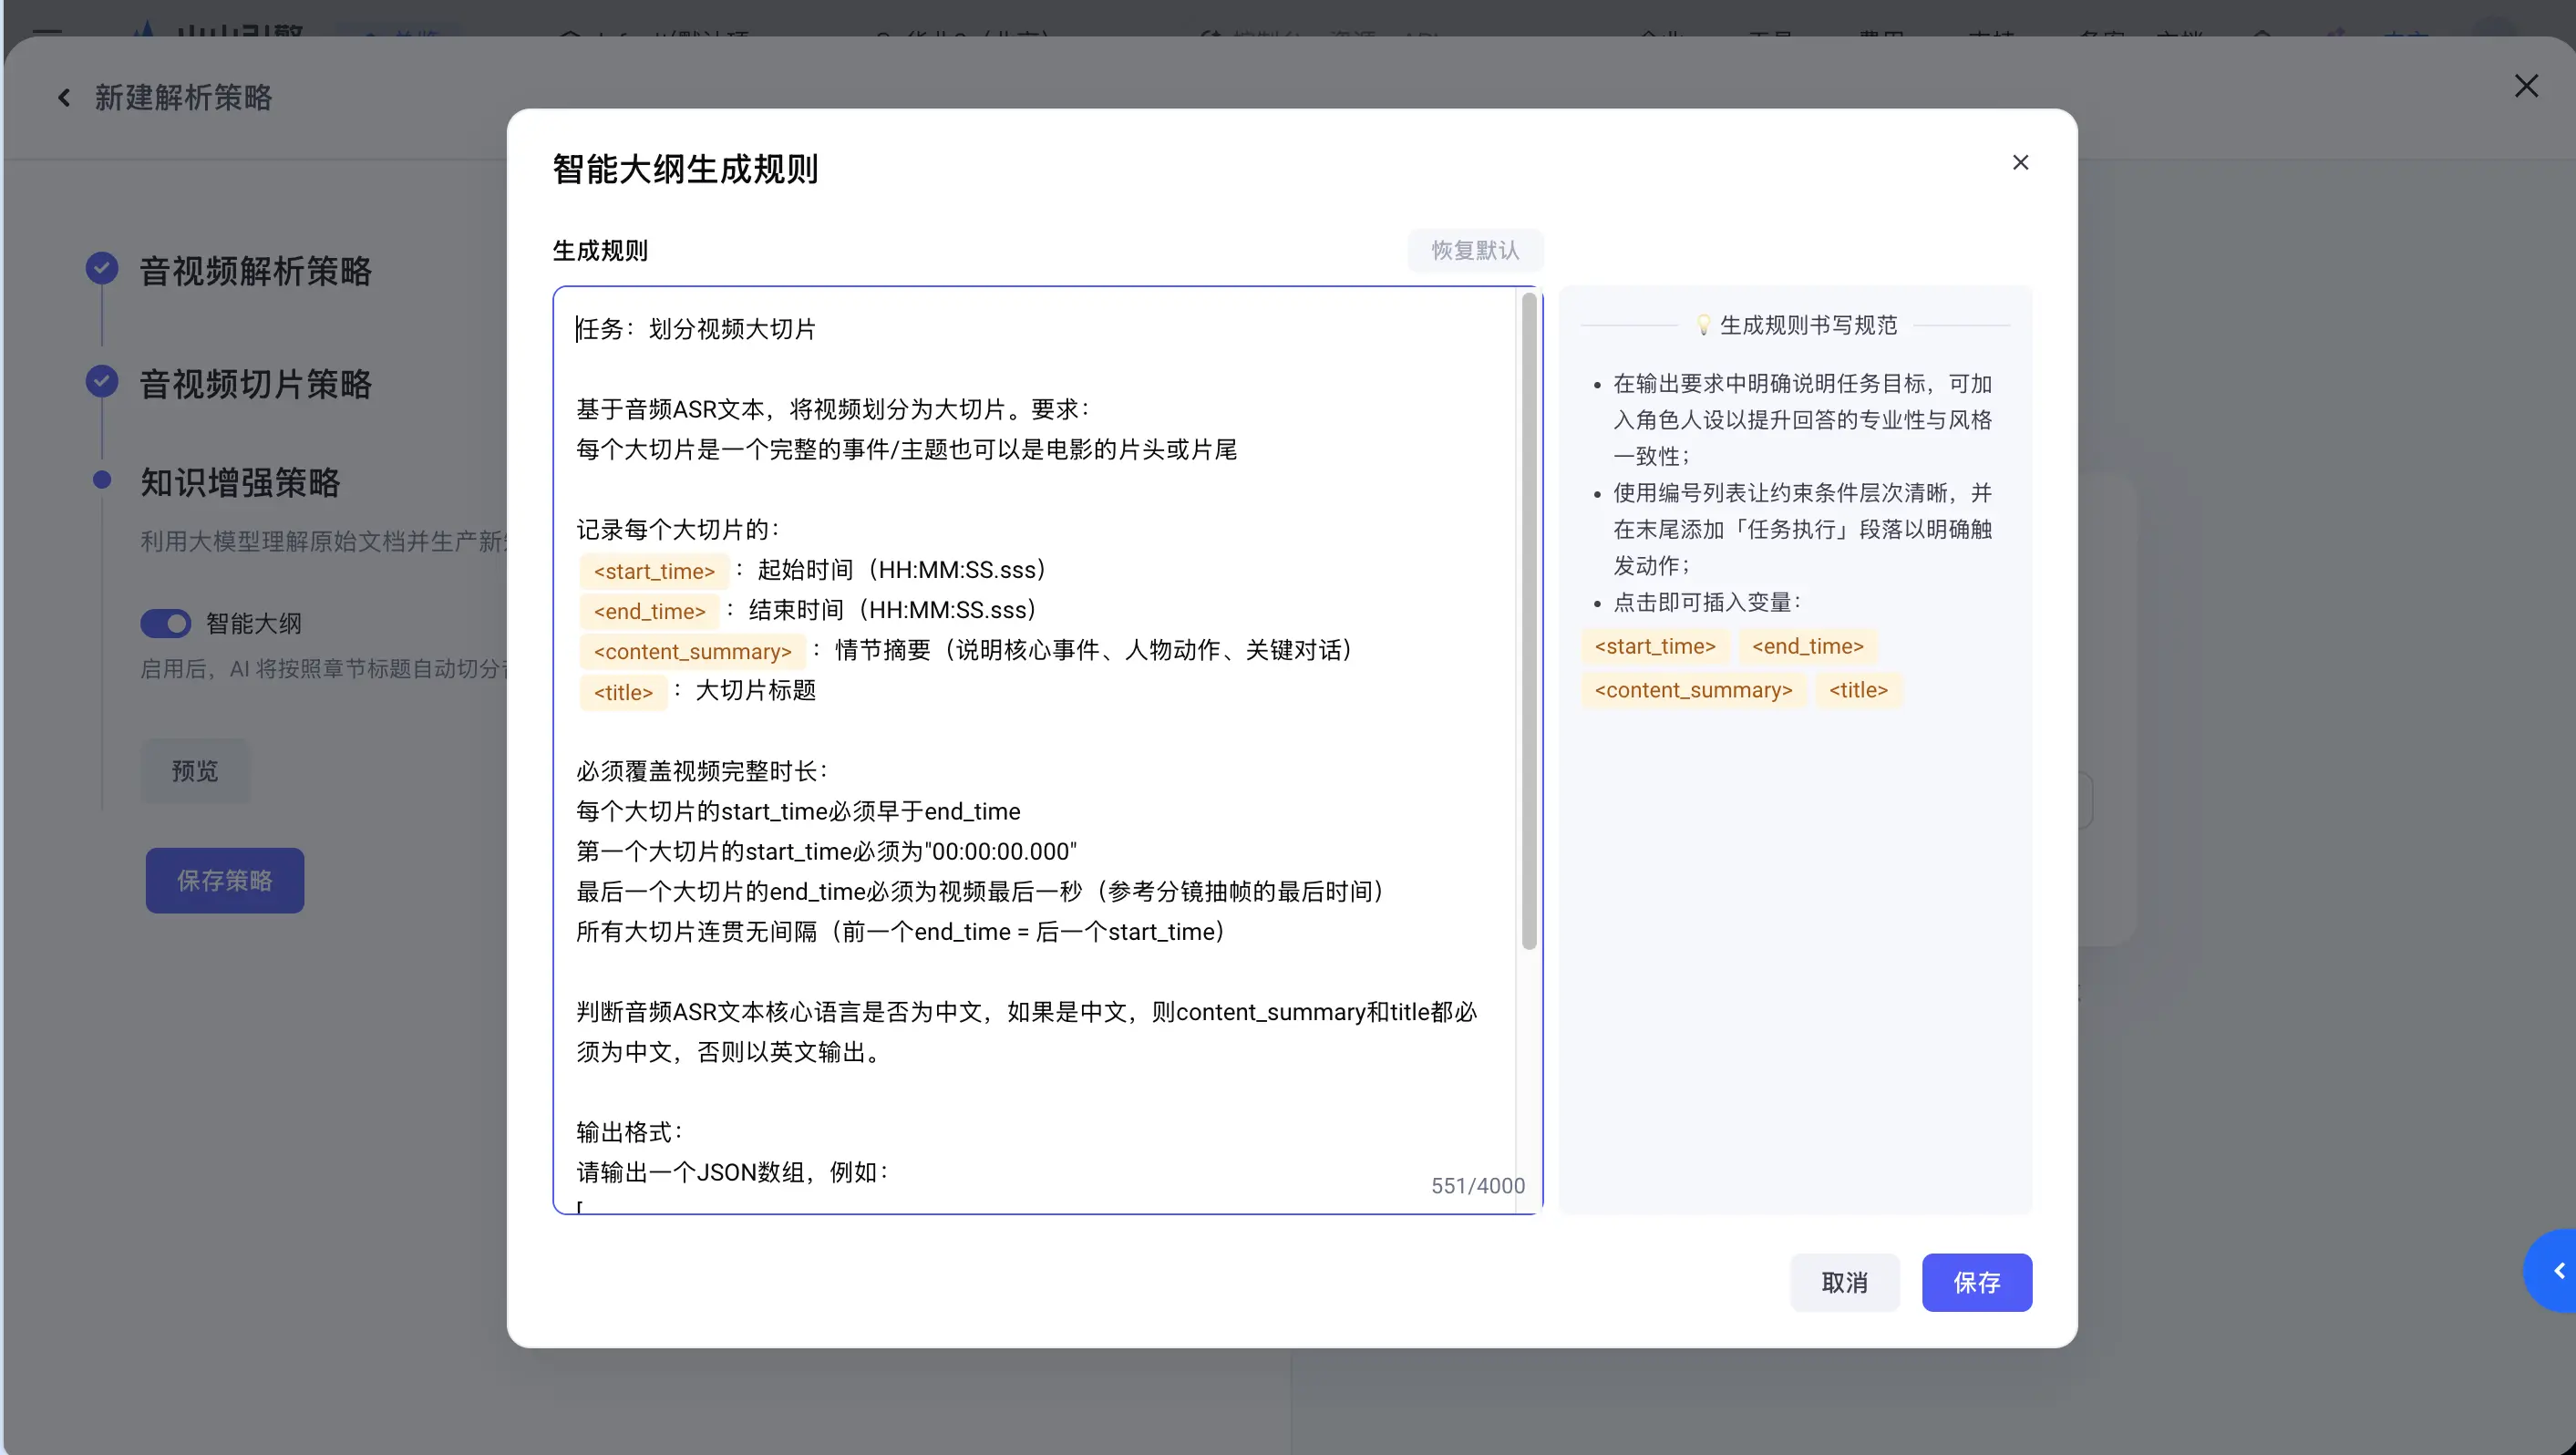The image size is (2576, 1455).
Task: Click the <content_summary> tag inside the rule editor
Action: [692, 652]
